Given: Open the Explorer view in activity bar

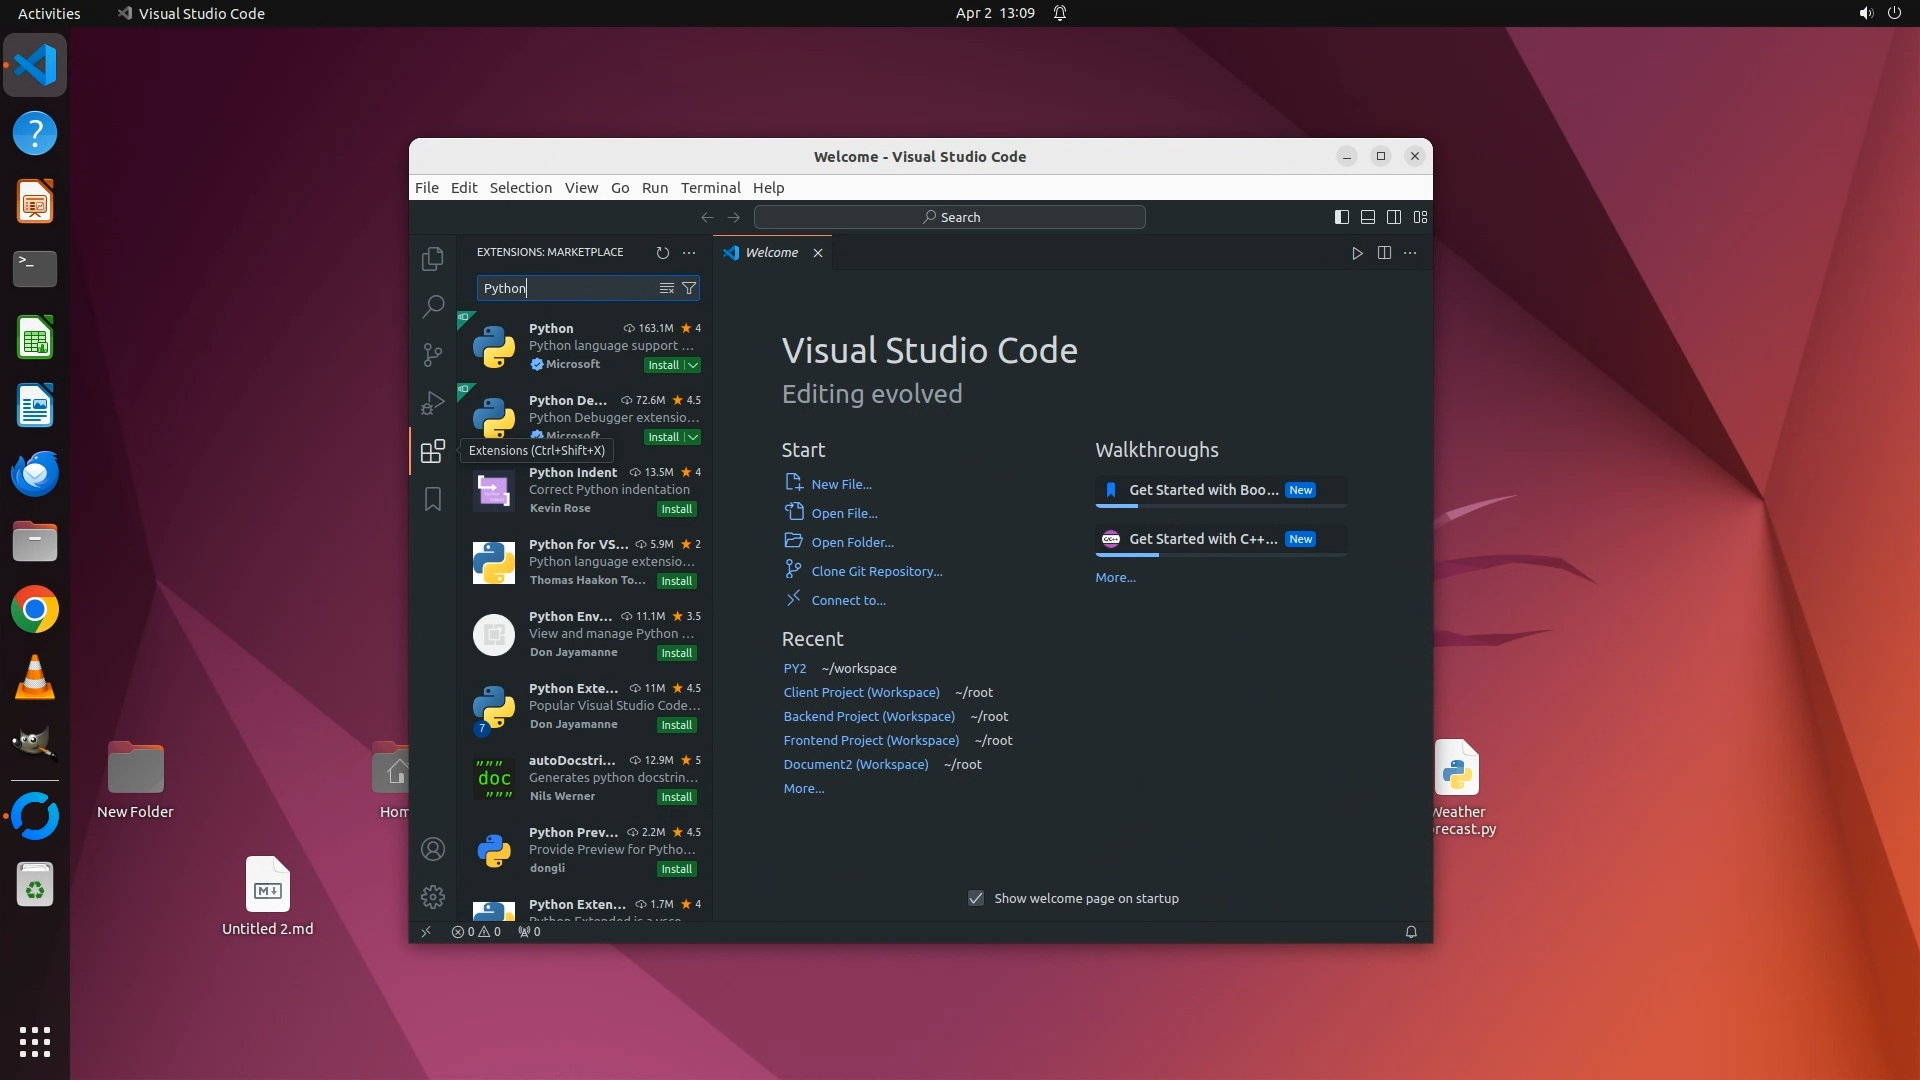Looking at the screenshot, I should coord(432,259).
